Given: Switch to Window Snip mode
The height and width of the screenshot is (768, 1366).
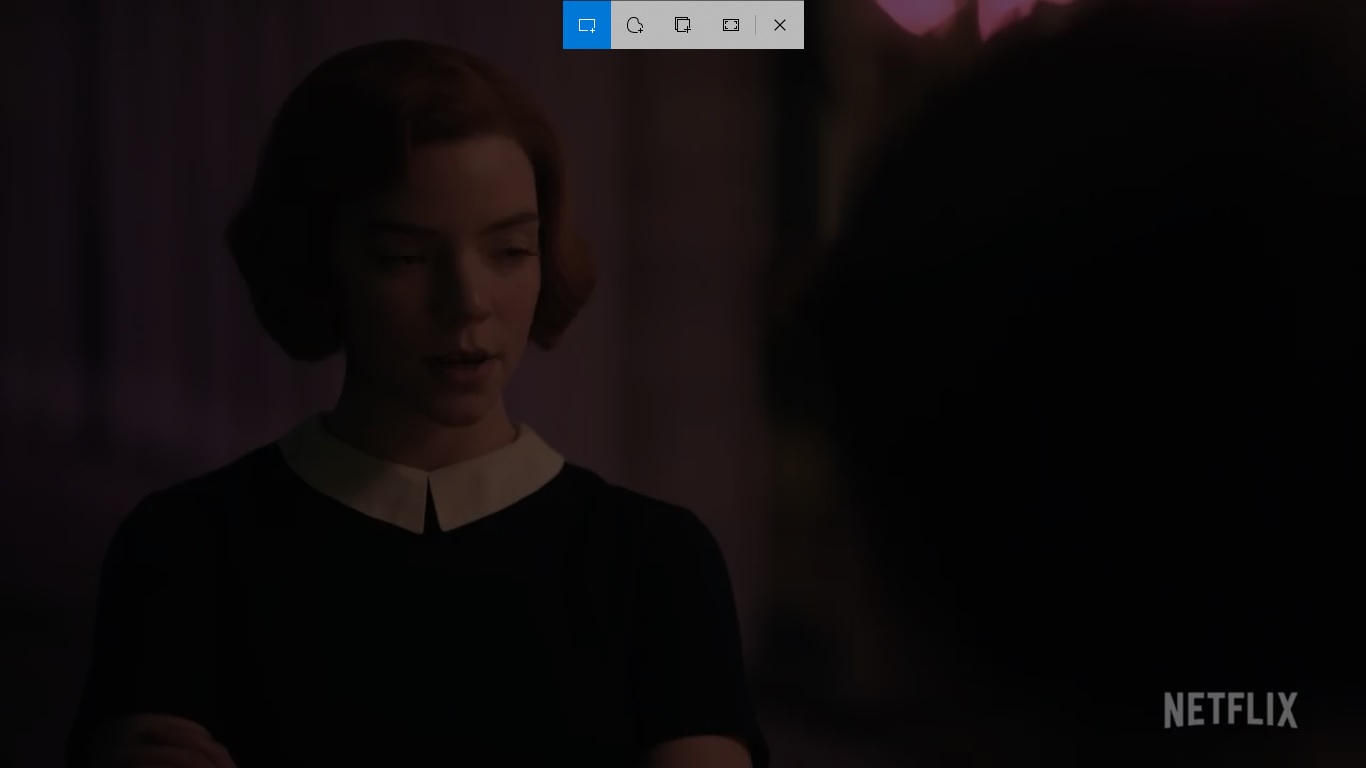Looking at the screenshot, I should (683, 25).
